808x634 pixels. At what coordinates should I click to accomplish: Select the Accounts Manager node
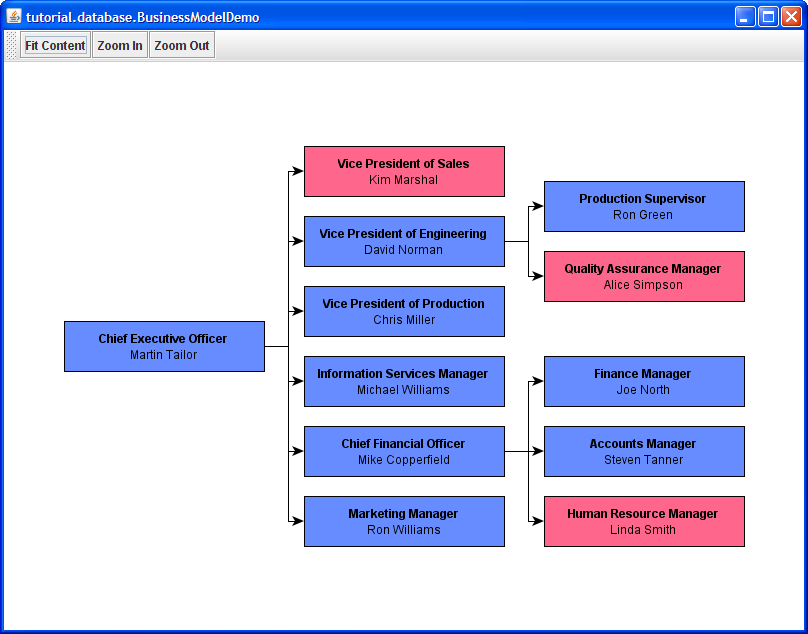tap(644, 451)
